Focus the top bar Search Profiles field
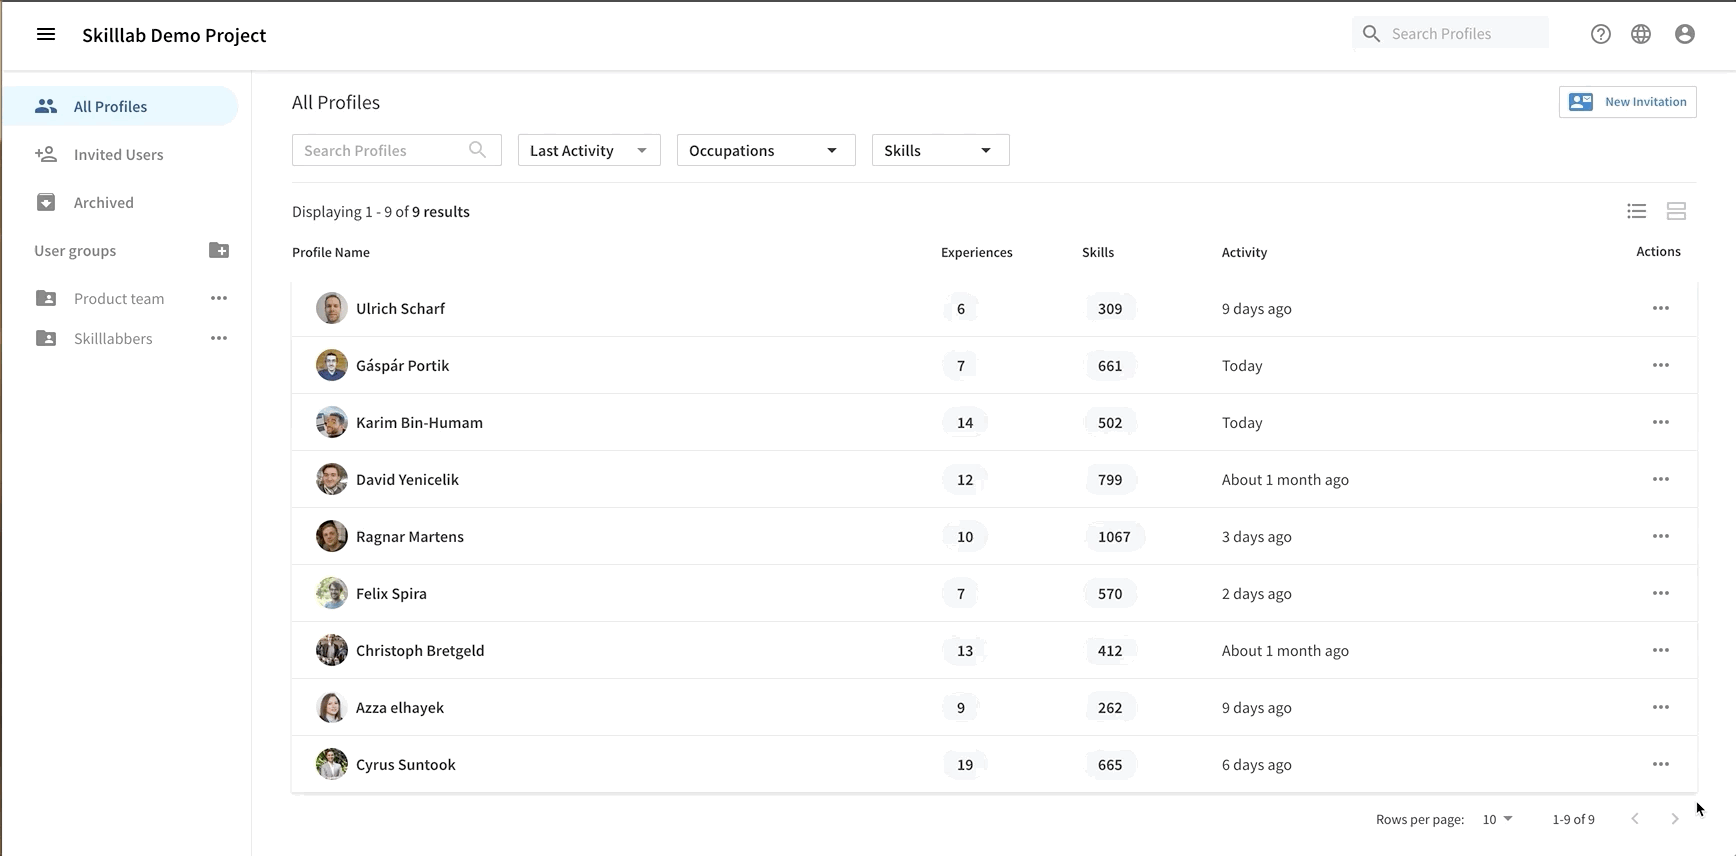This screenshot has height=856, width=1736. point(1450,33)
